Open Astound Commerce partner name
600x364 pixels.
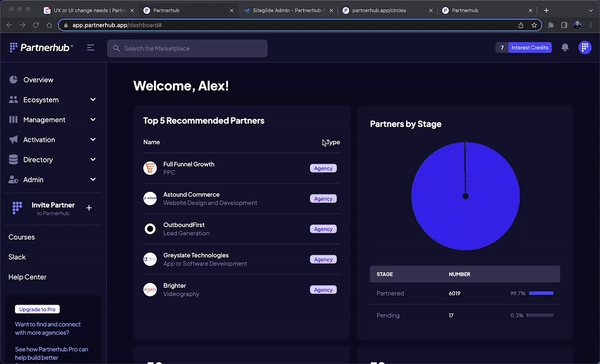click(191, 194)
